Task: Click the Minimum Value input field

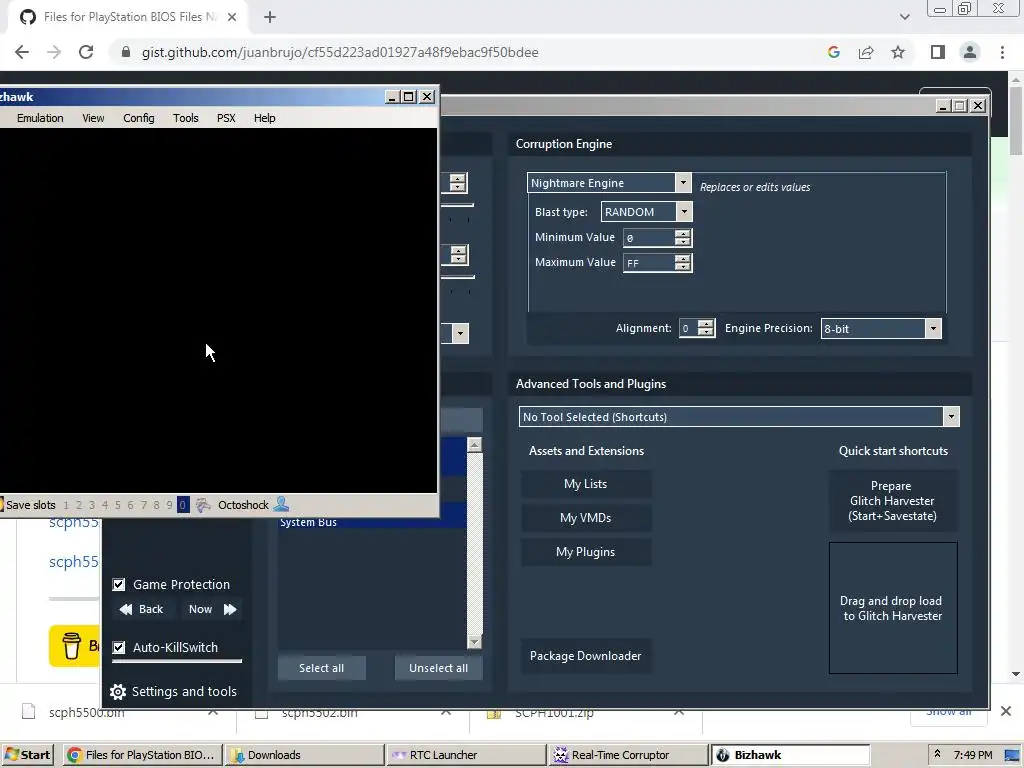Action: 649,238
